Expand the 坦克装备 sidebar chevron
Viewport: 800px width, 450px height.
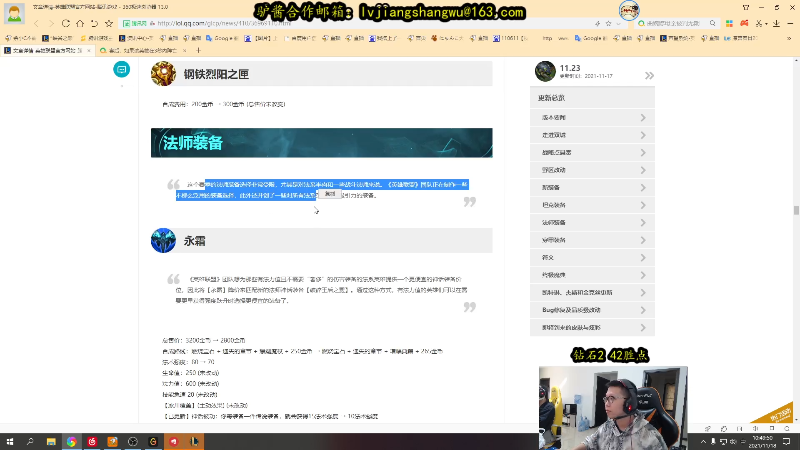tap(643, 205)
